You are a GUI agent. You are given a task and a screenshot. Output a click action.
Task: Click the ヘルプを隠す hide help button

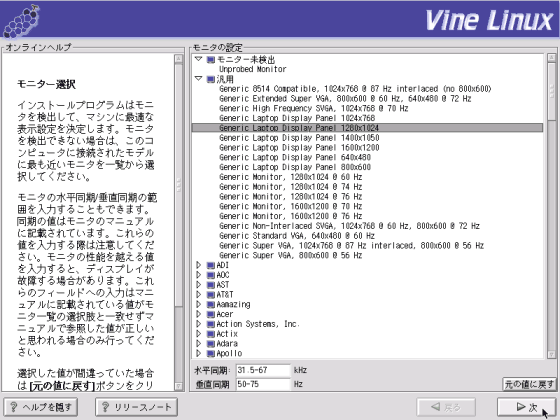point(41,407)
